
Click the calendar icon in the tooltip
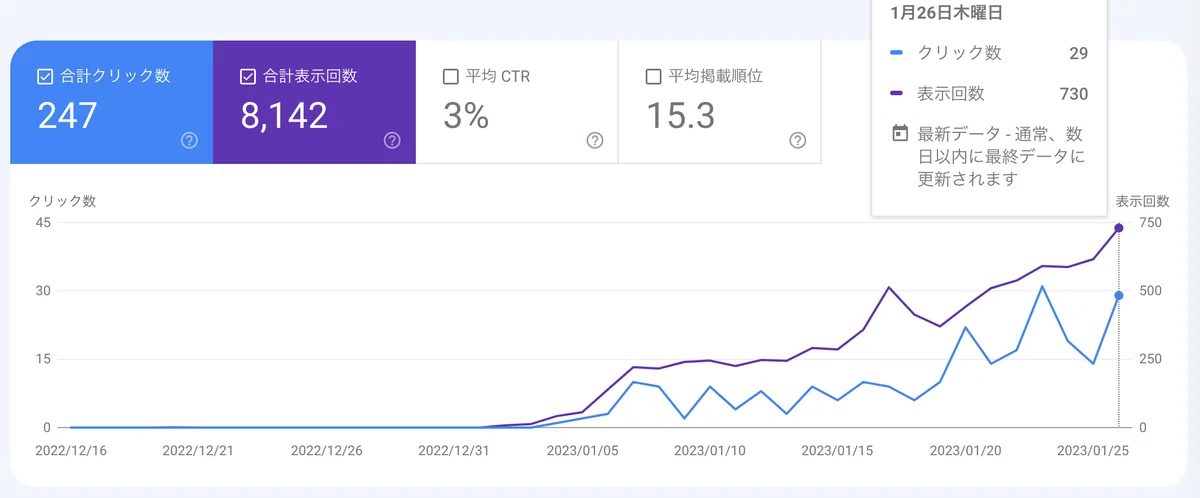(x=899, y=133)
